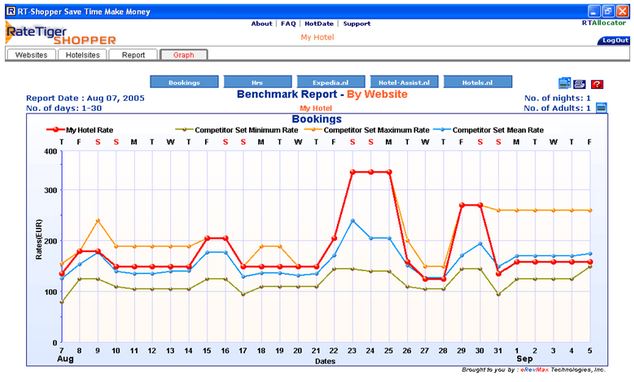Click the Competitor Set Mean Rate legend entry
634x382 pixels.
click(x=489, y=130)
